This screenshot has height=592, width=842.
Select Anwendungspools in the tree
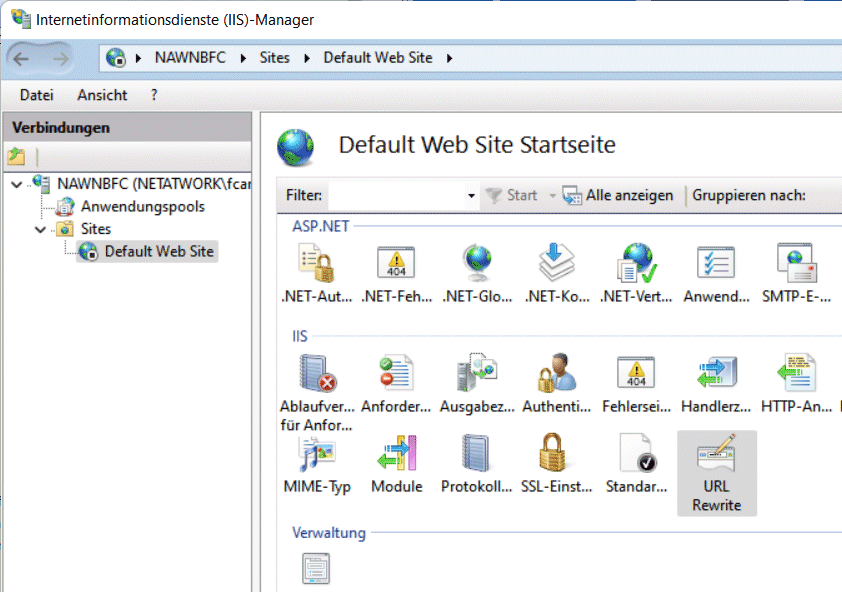(143, 206)
